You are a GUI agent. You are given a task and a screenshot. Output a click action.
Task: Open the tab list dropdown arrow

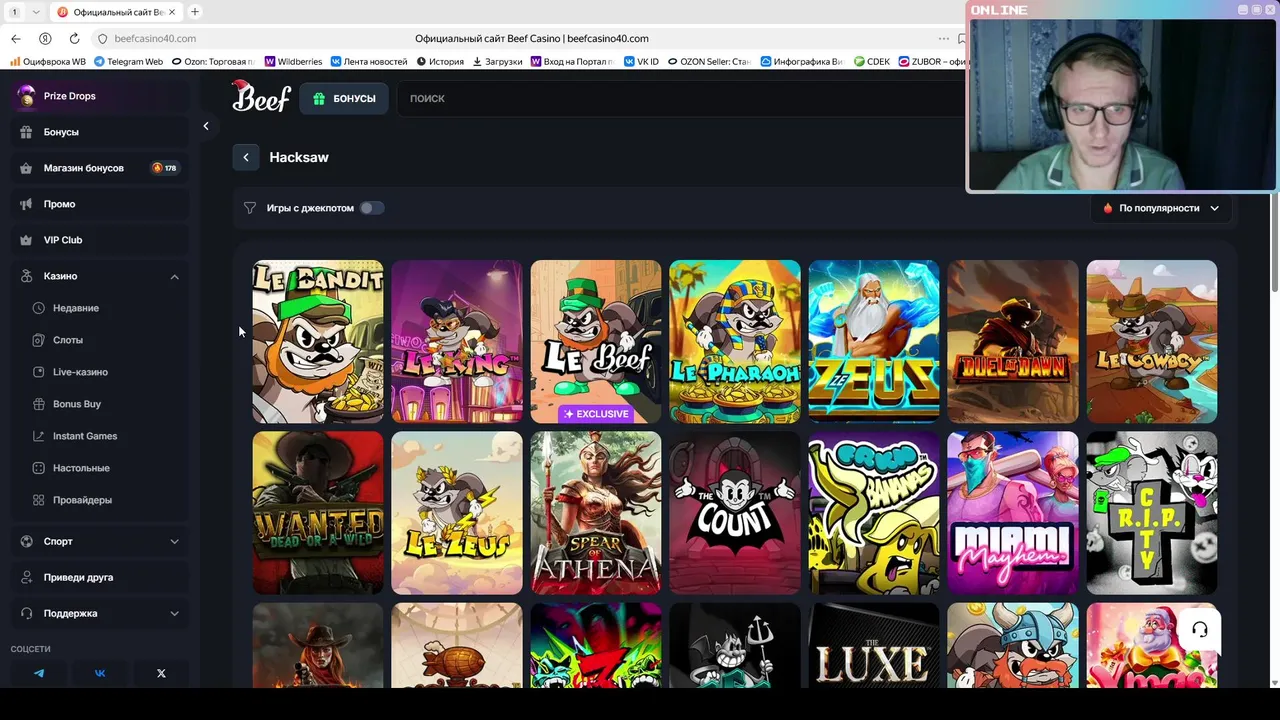(36, 12)
